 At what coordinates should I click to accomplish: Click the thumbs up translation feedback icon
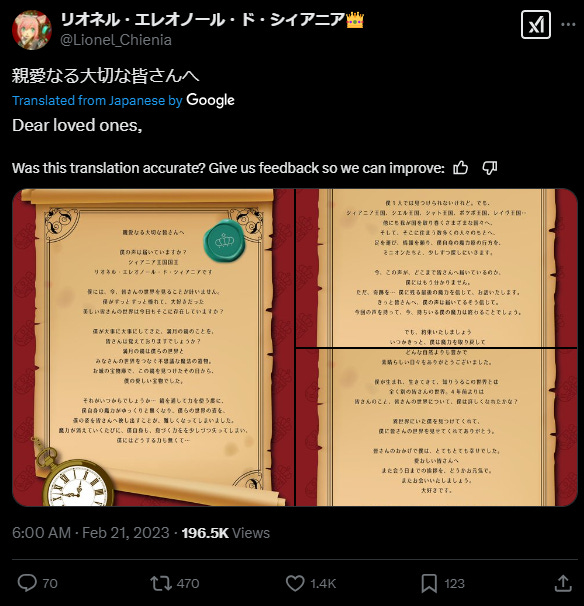tap(460, 168)
